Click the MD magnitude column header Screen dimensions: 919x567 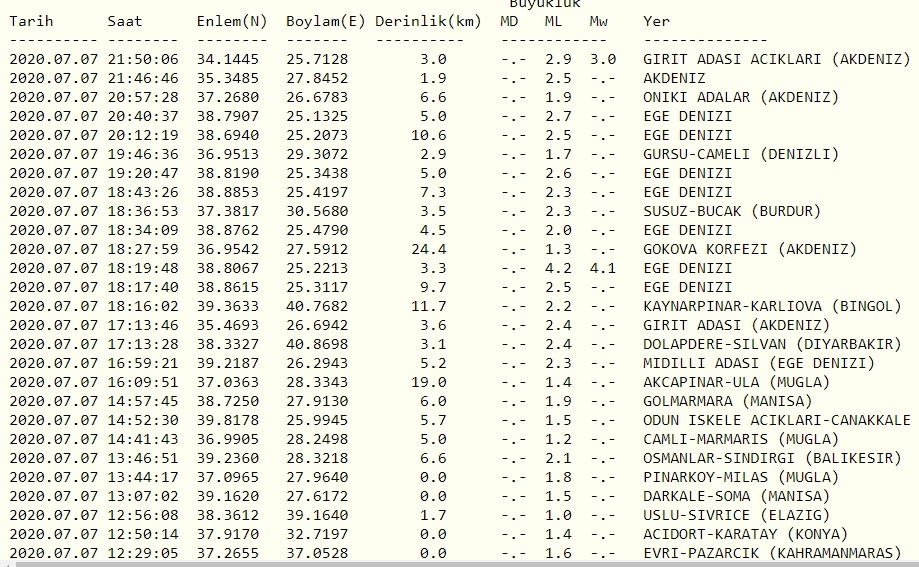pos(509,21)
